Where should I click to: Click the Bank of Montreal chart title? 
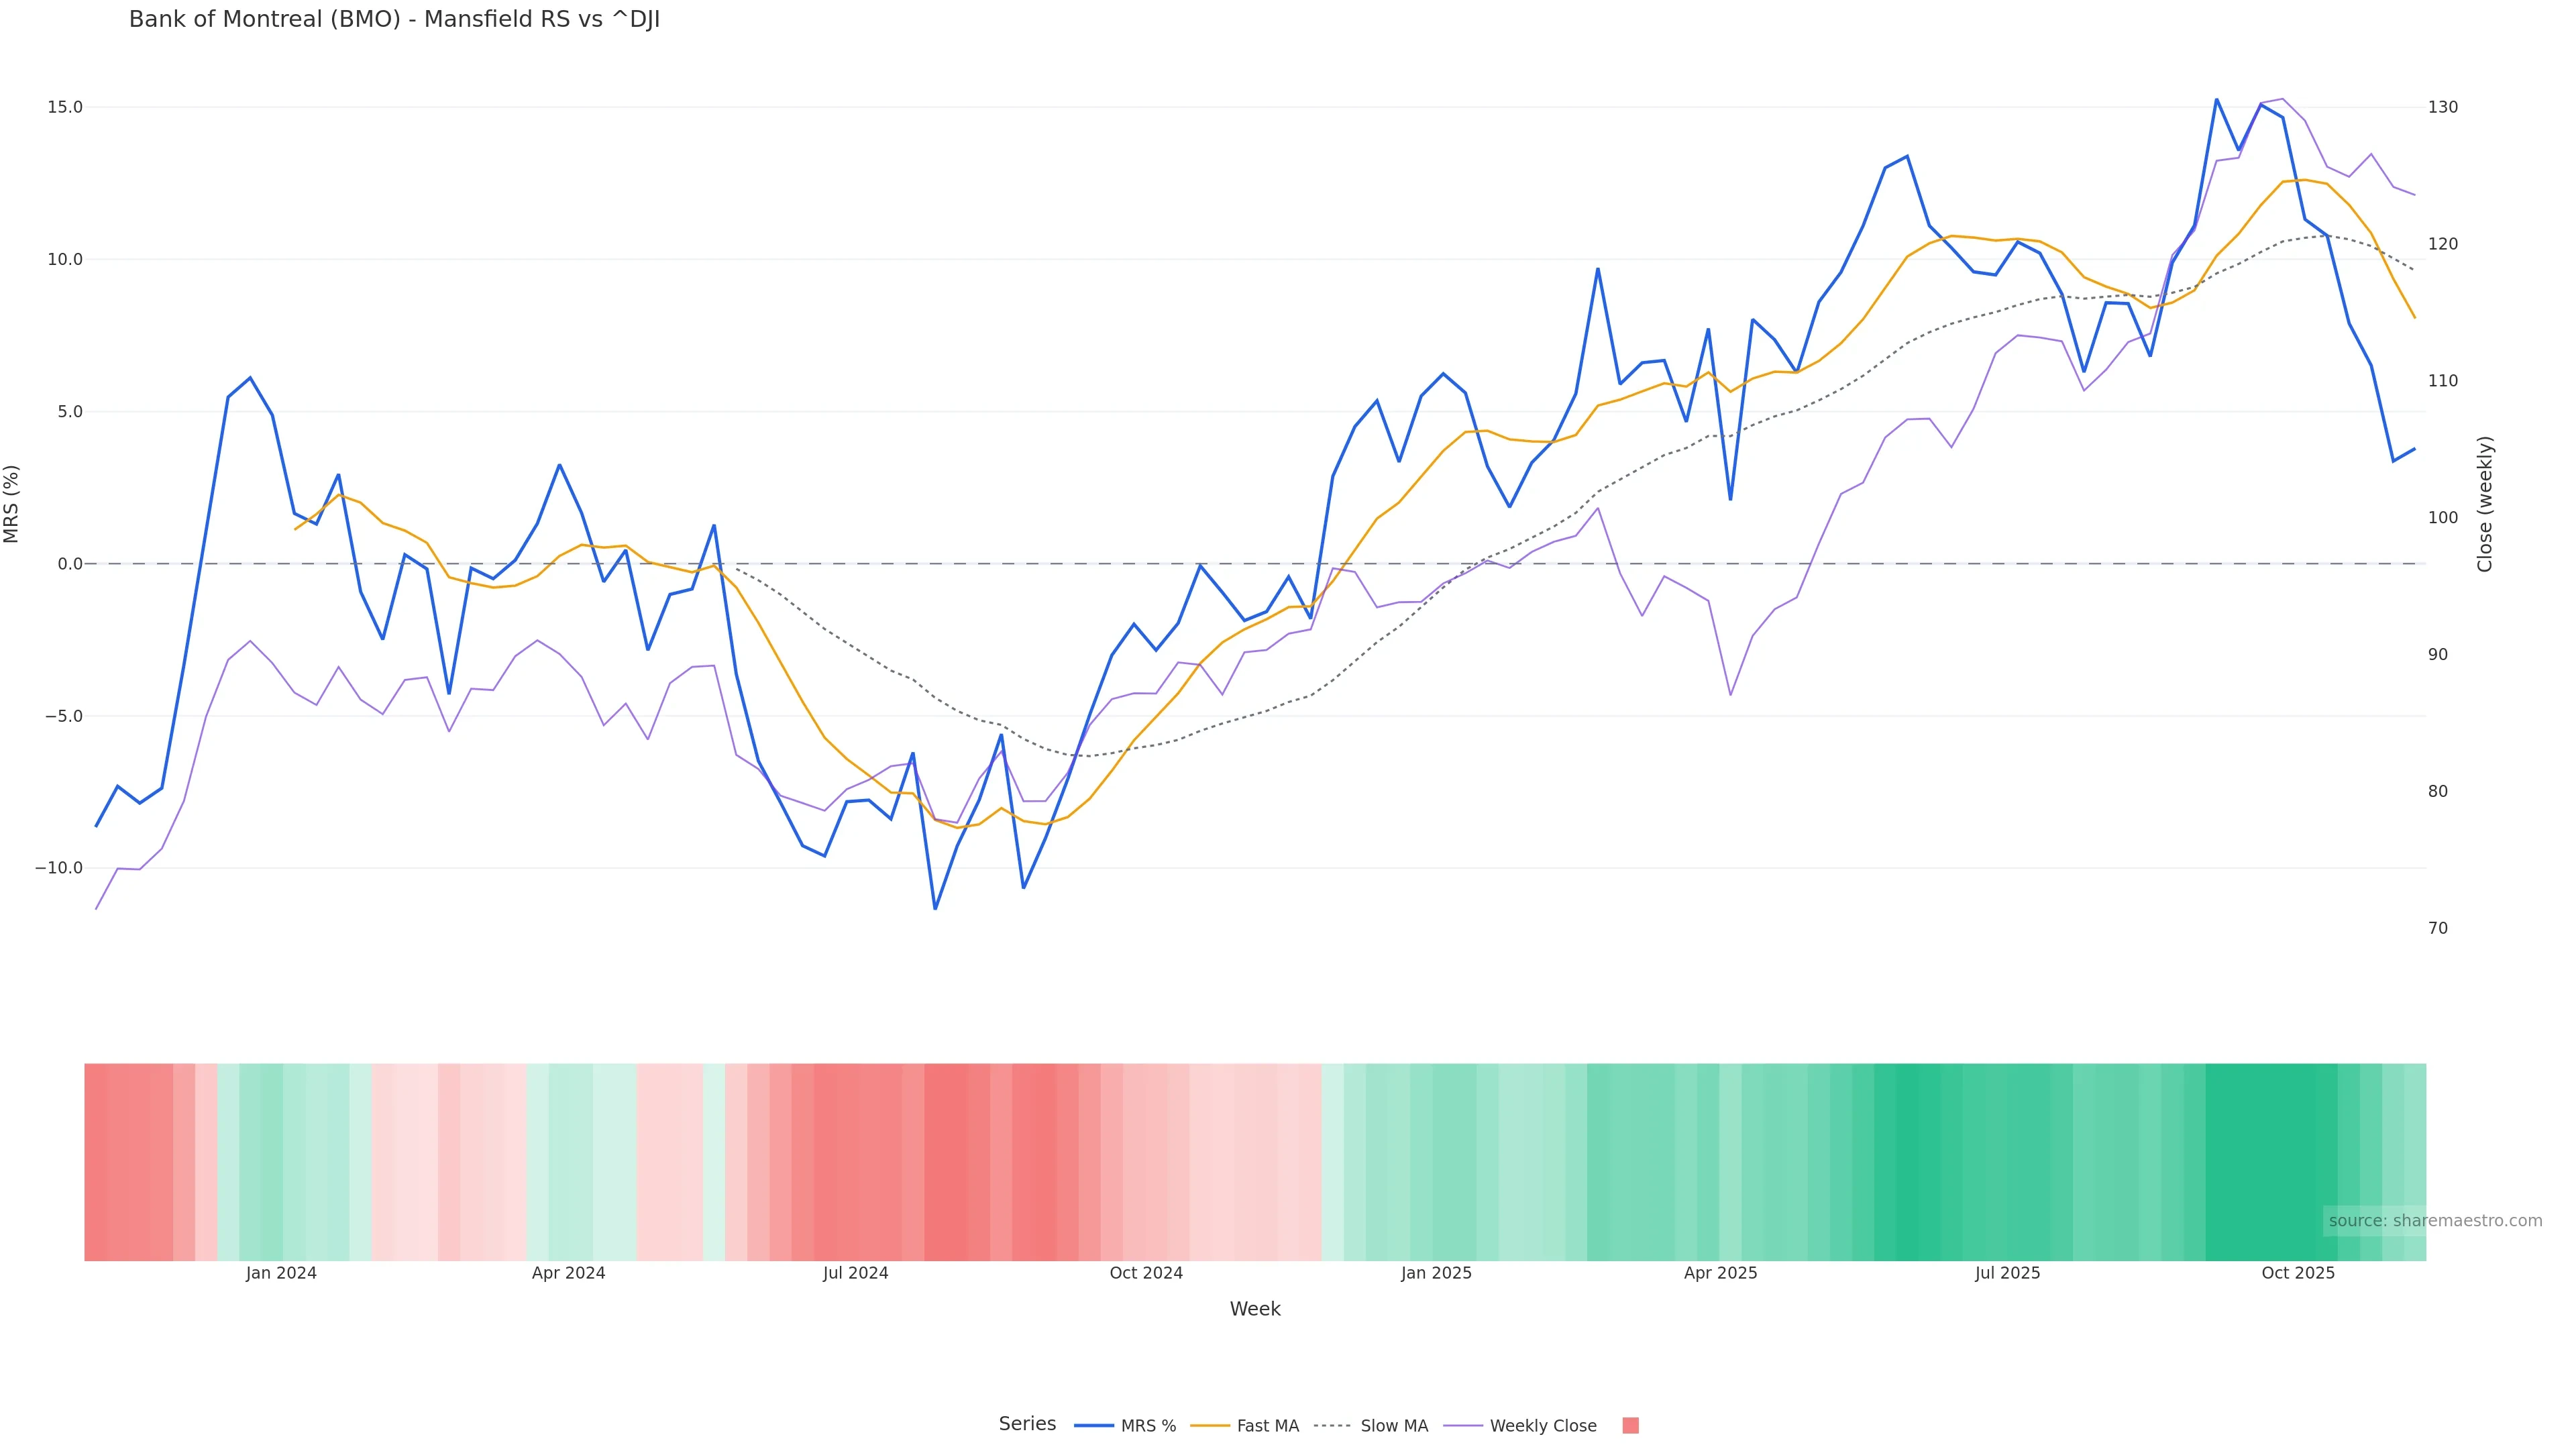pos(394,20)
